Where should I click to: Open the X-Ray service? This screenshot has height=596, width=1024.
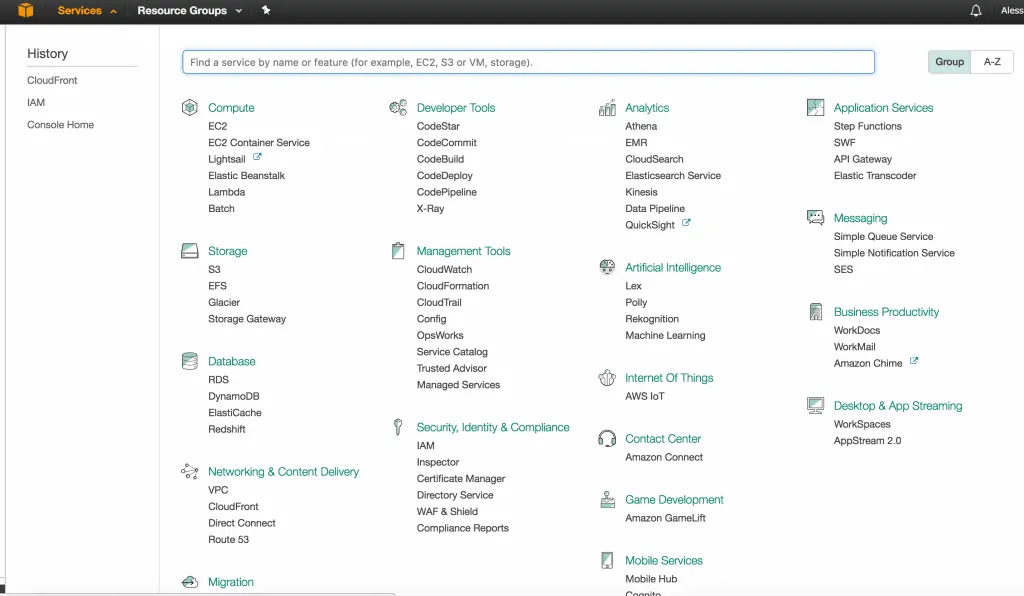pos(430,208)
